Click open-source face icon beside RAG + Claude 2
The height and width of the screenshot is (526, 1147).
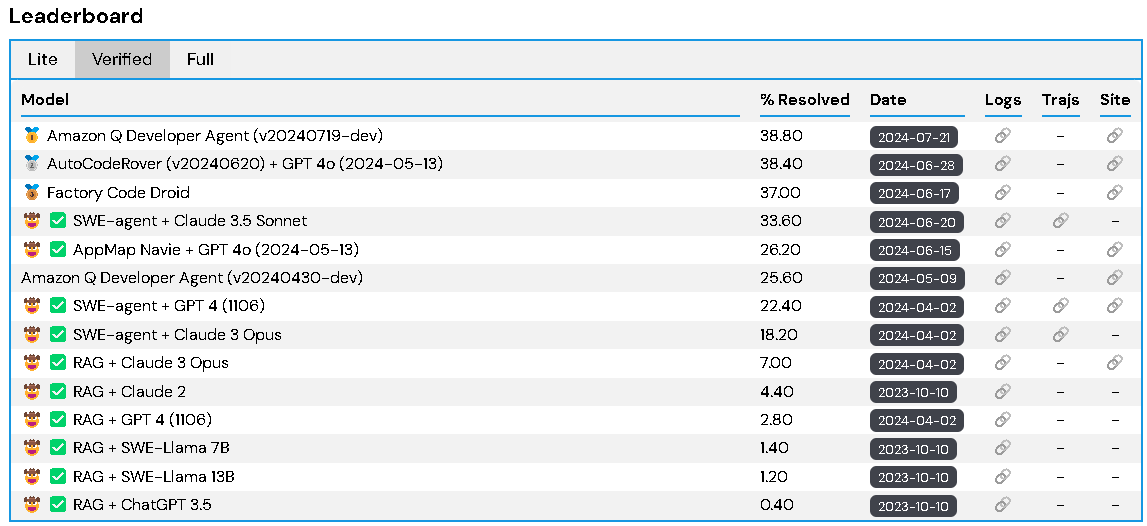coord(31,391)
